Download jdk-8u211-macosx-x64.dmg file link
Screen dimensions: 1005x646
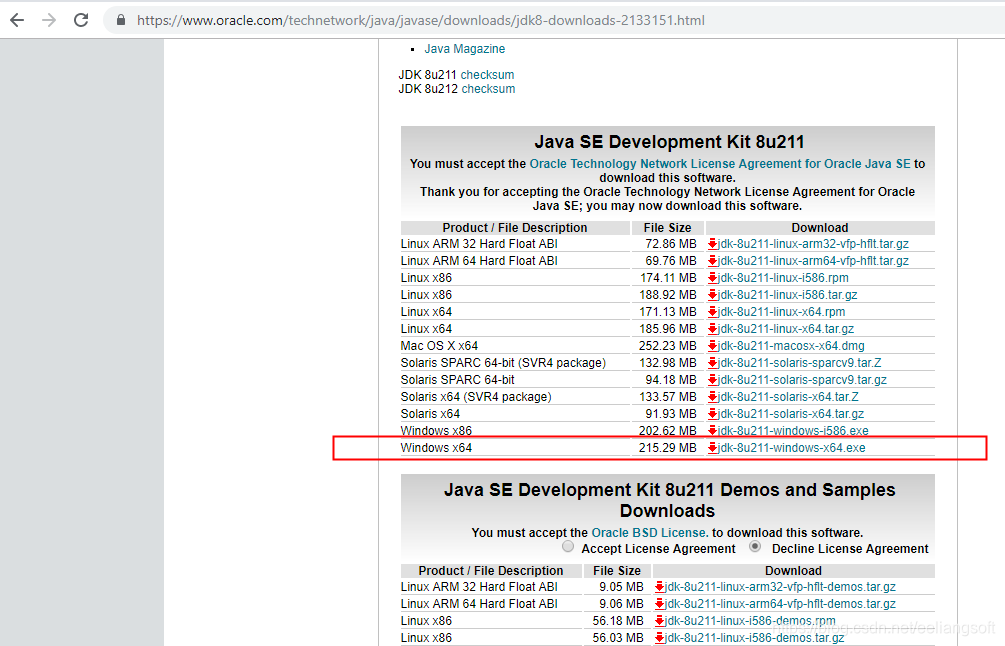[791, 346]
